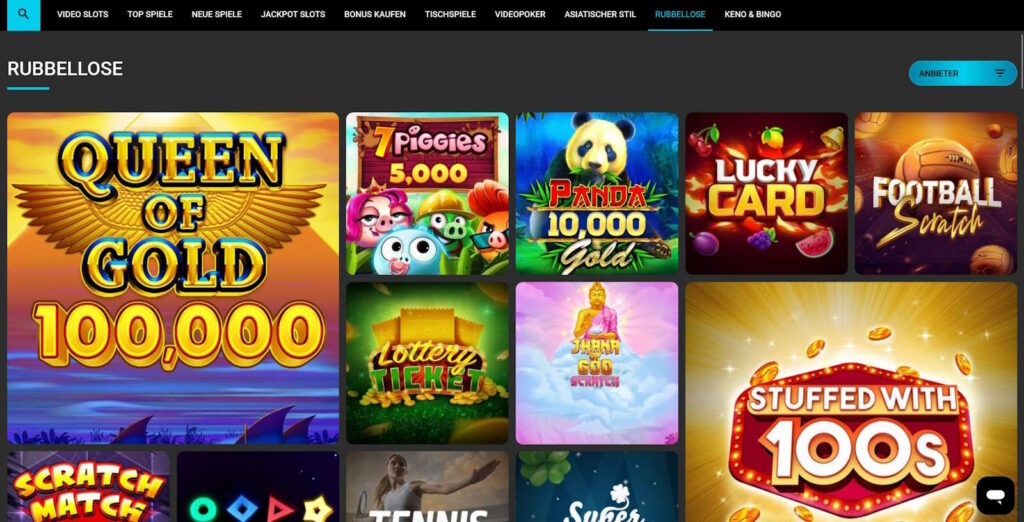Switch to Video Slots tab
Screen dimensions: 1024x522
(82, 14)
